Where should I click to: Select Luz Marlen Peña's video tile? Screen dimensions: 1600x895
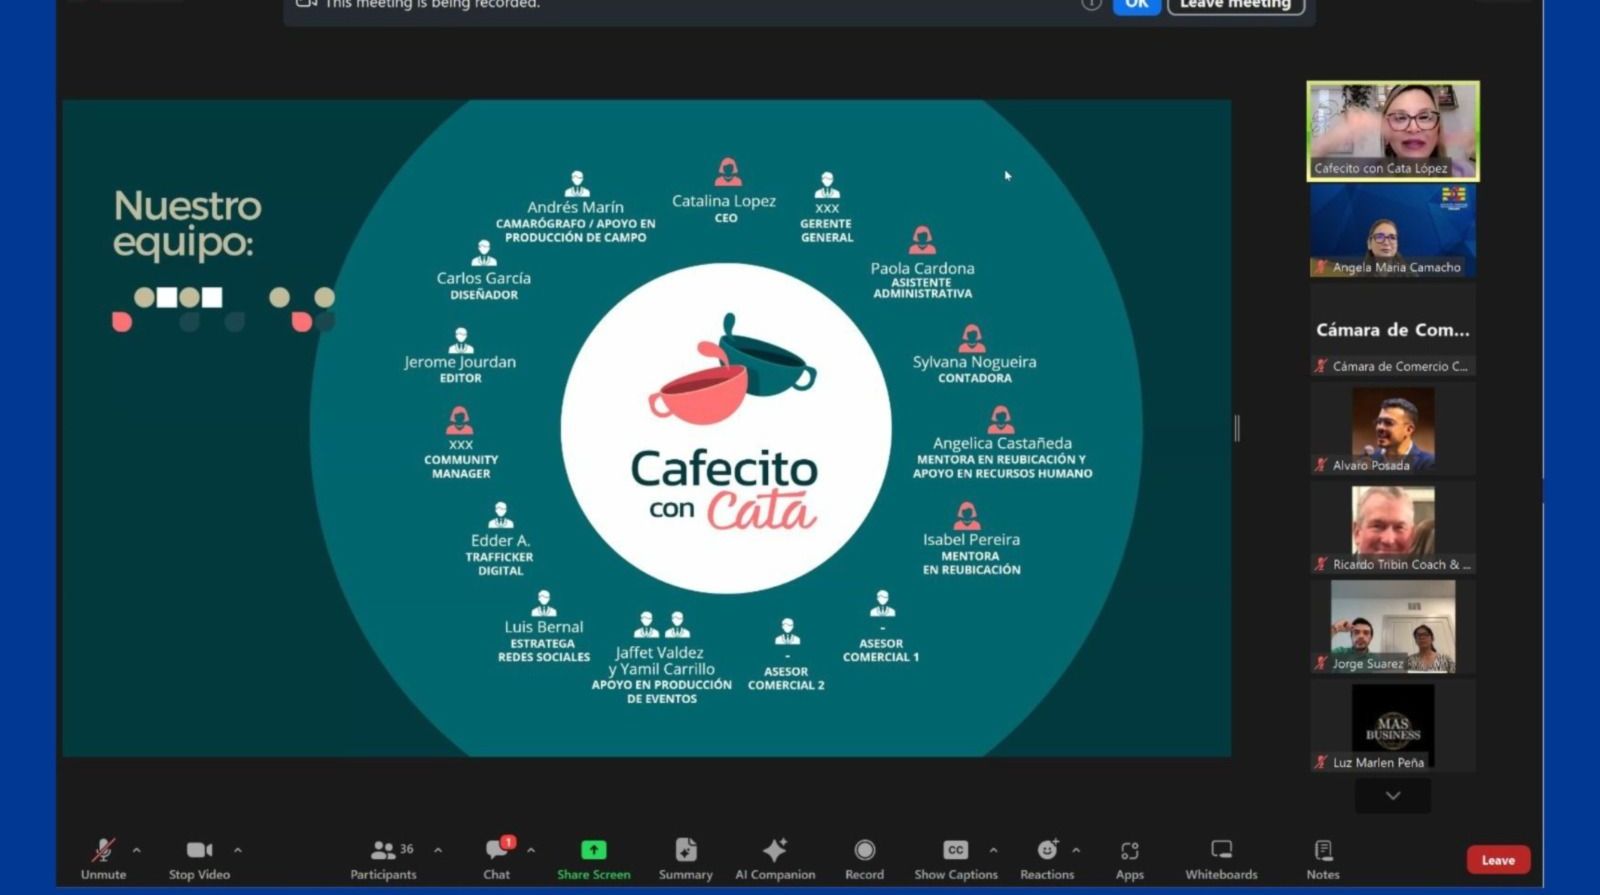tap(1393, 726)
